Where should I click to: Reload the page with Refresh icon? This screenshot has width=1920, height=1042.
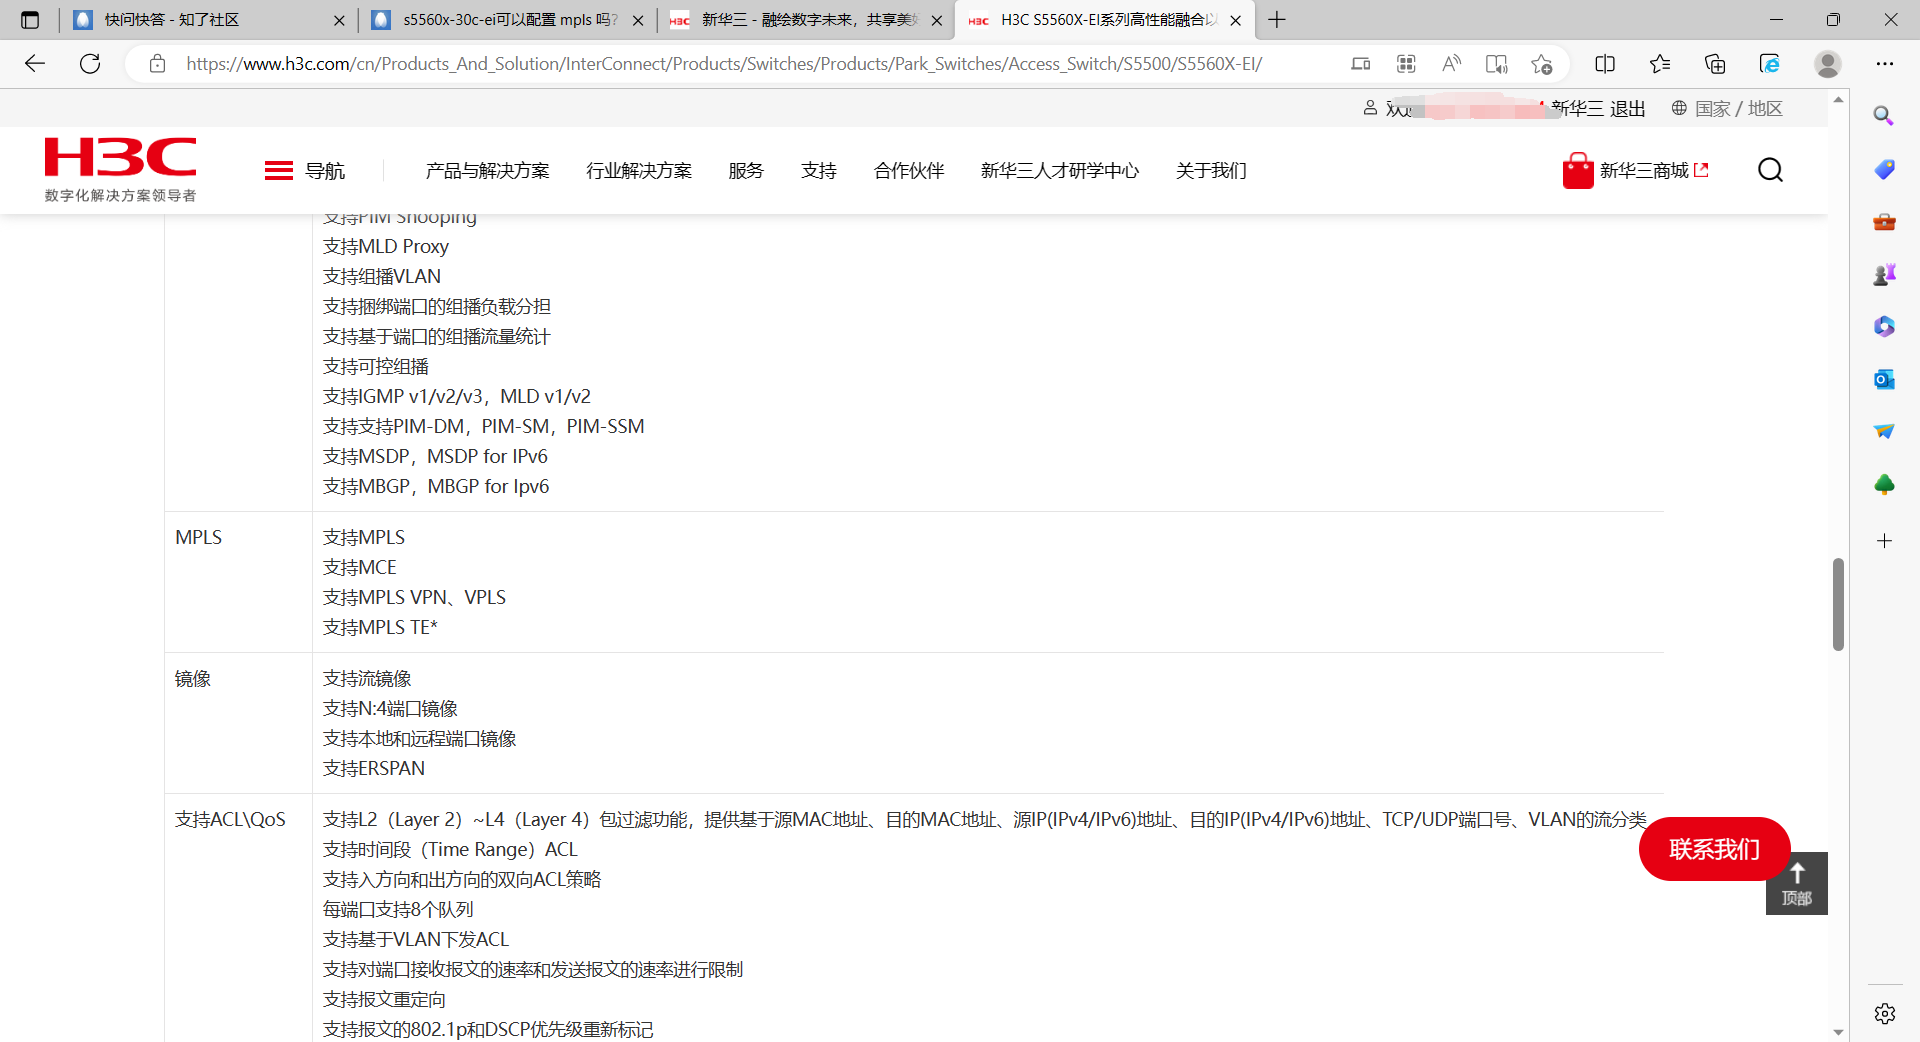[90, 64]
